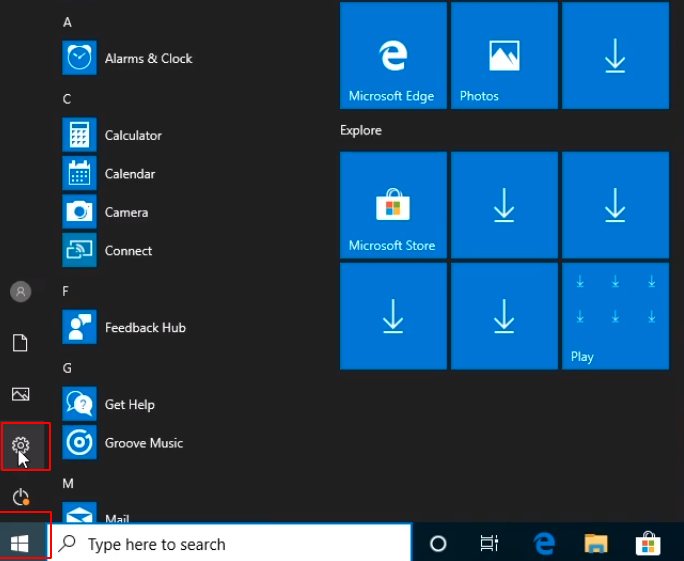Click the letter A group header
Image resolution: width=684 pixels, height=561 pixels.
point(67,22)
